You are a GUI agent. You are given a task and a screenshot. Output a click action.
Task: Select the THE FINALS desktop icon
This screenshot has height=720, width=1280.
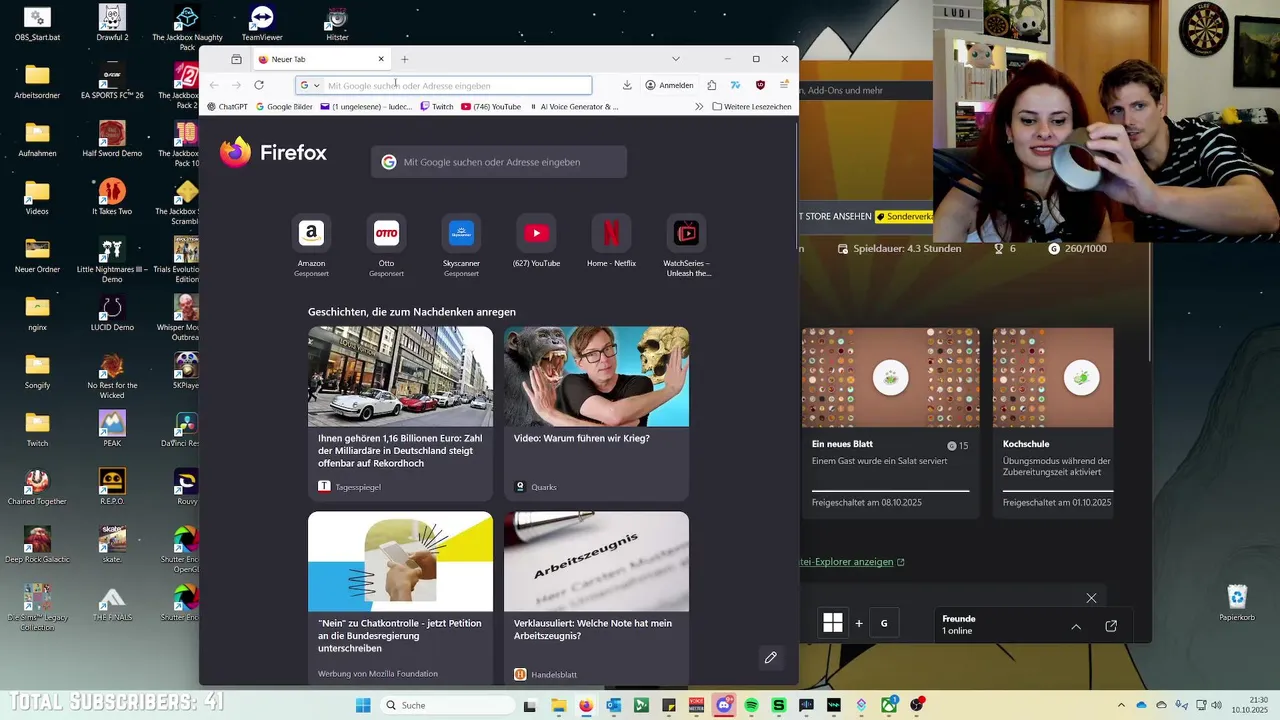(112, 603)
